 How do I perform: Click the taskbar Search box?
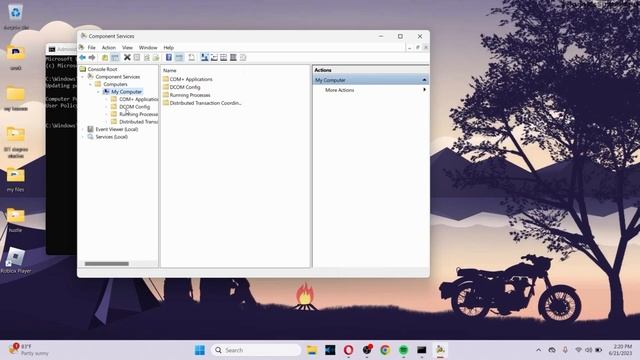256,350
